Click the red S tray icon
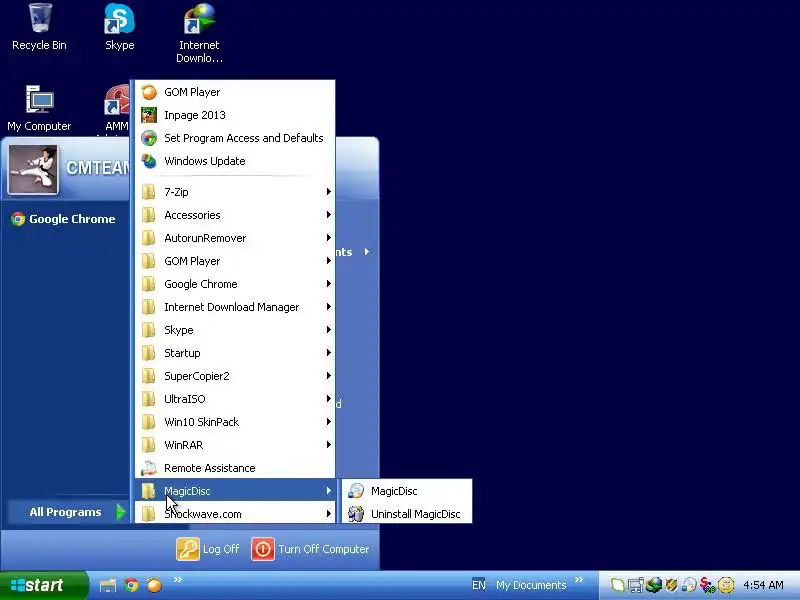Viewport: 800px width, 600px height. 707,585
